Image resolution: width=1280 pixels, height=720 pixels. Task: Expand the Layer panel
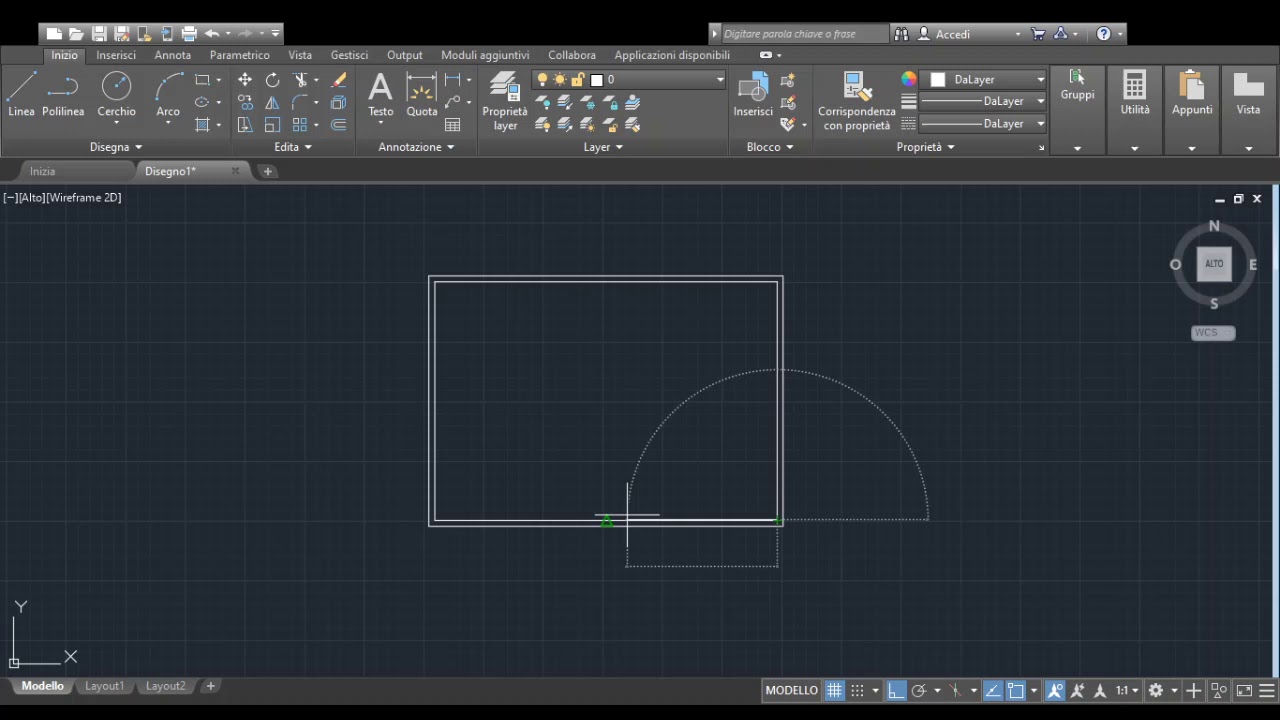[603, 147]
